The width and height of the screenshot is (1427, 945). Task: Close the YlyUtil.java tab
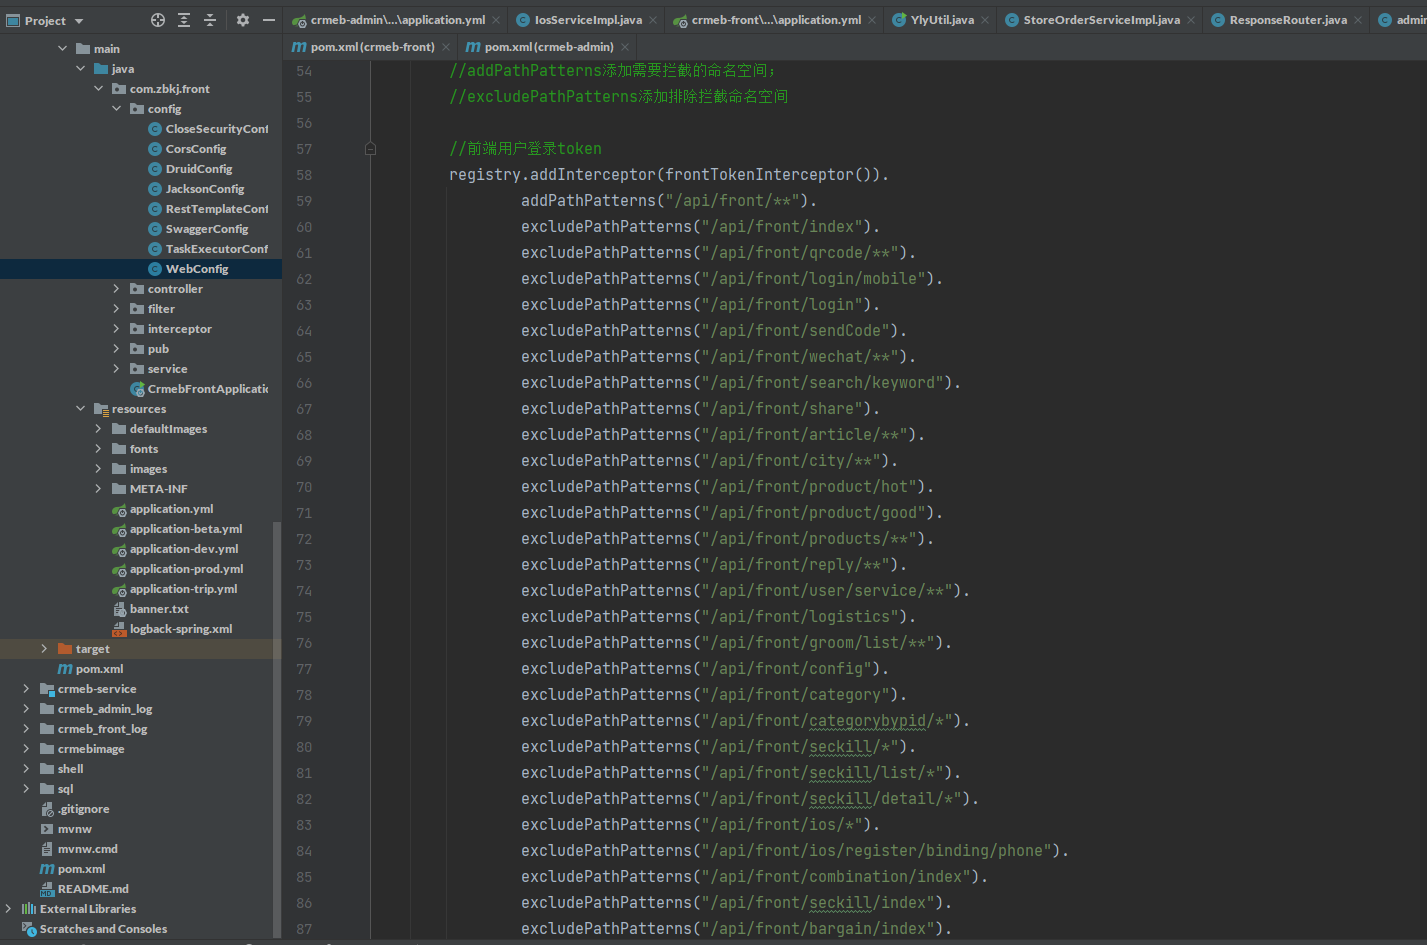tap(985, 20)
